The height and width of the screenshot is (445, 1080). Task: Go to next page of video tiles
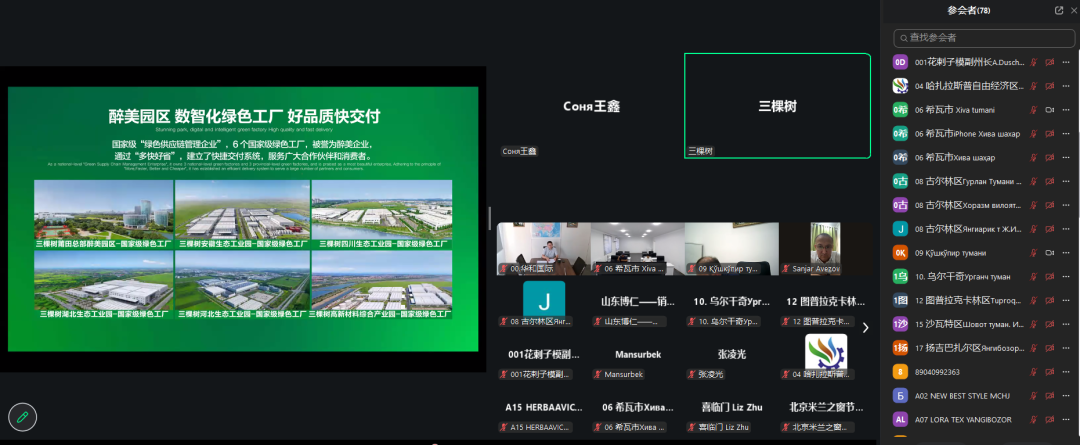(x=866, y=328)
